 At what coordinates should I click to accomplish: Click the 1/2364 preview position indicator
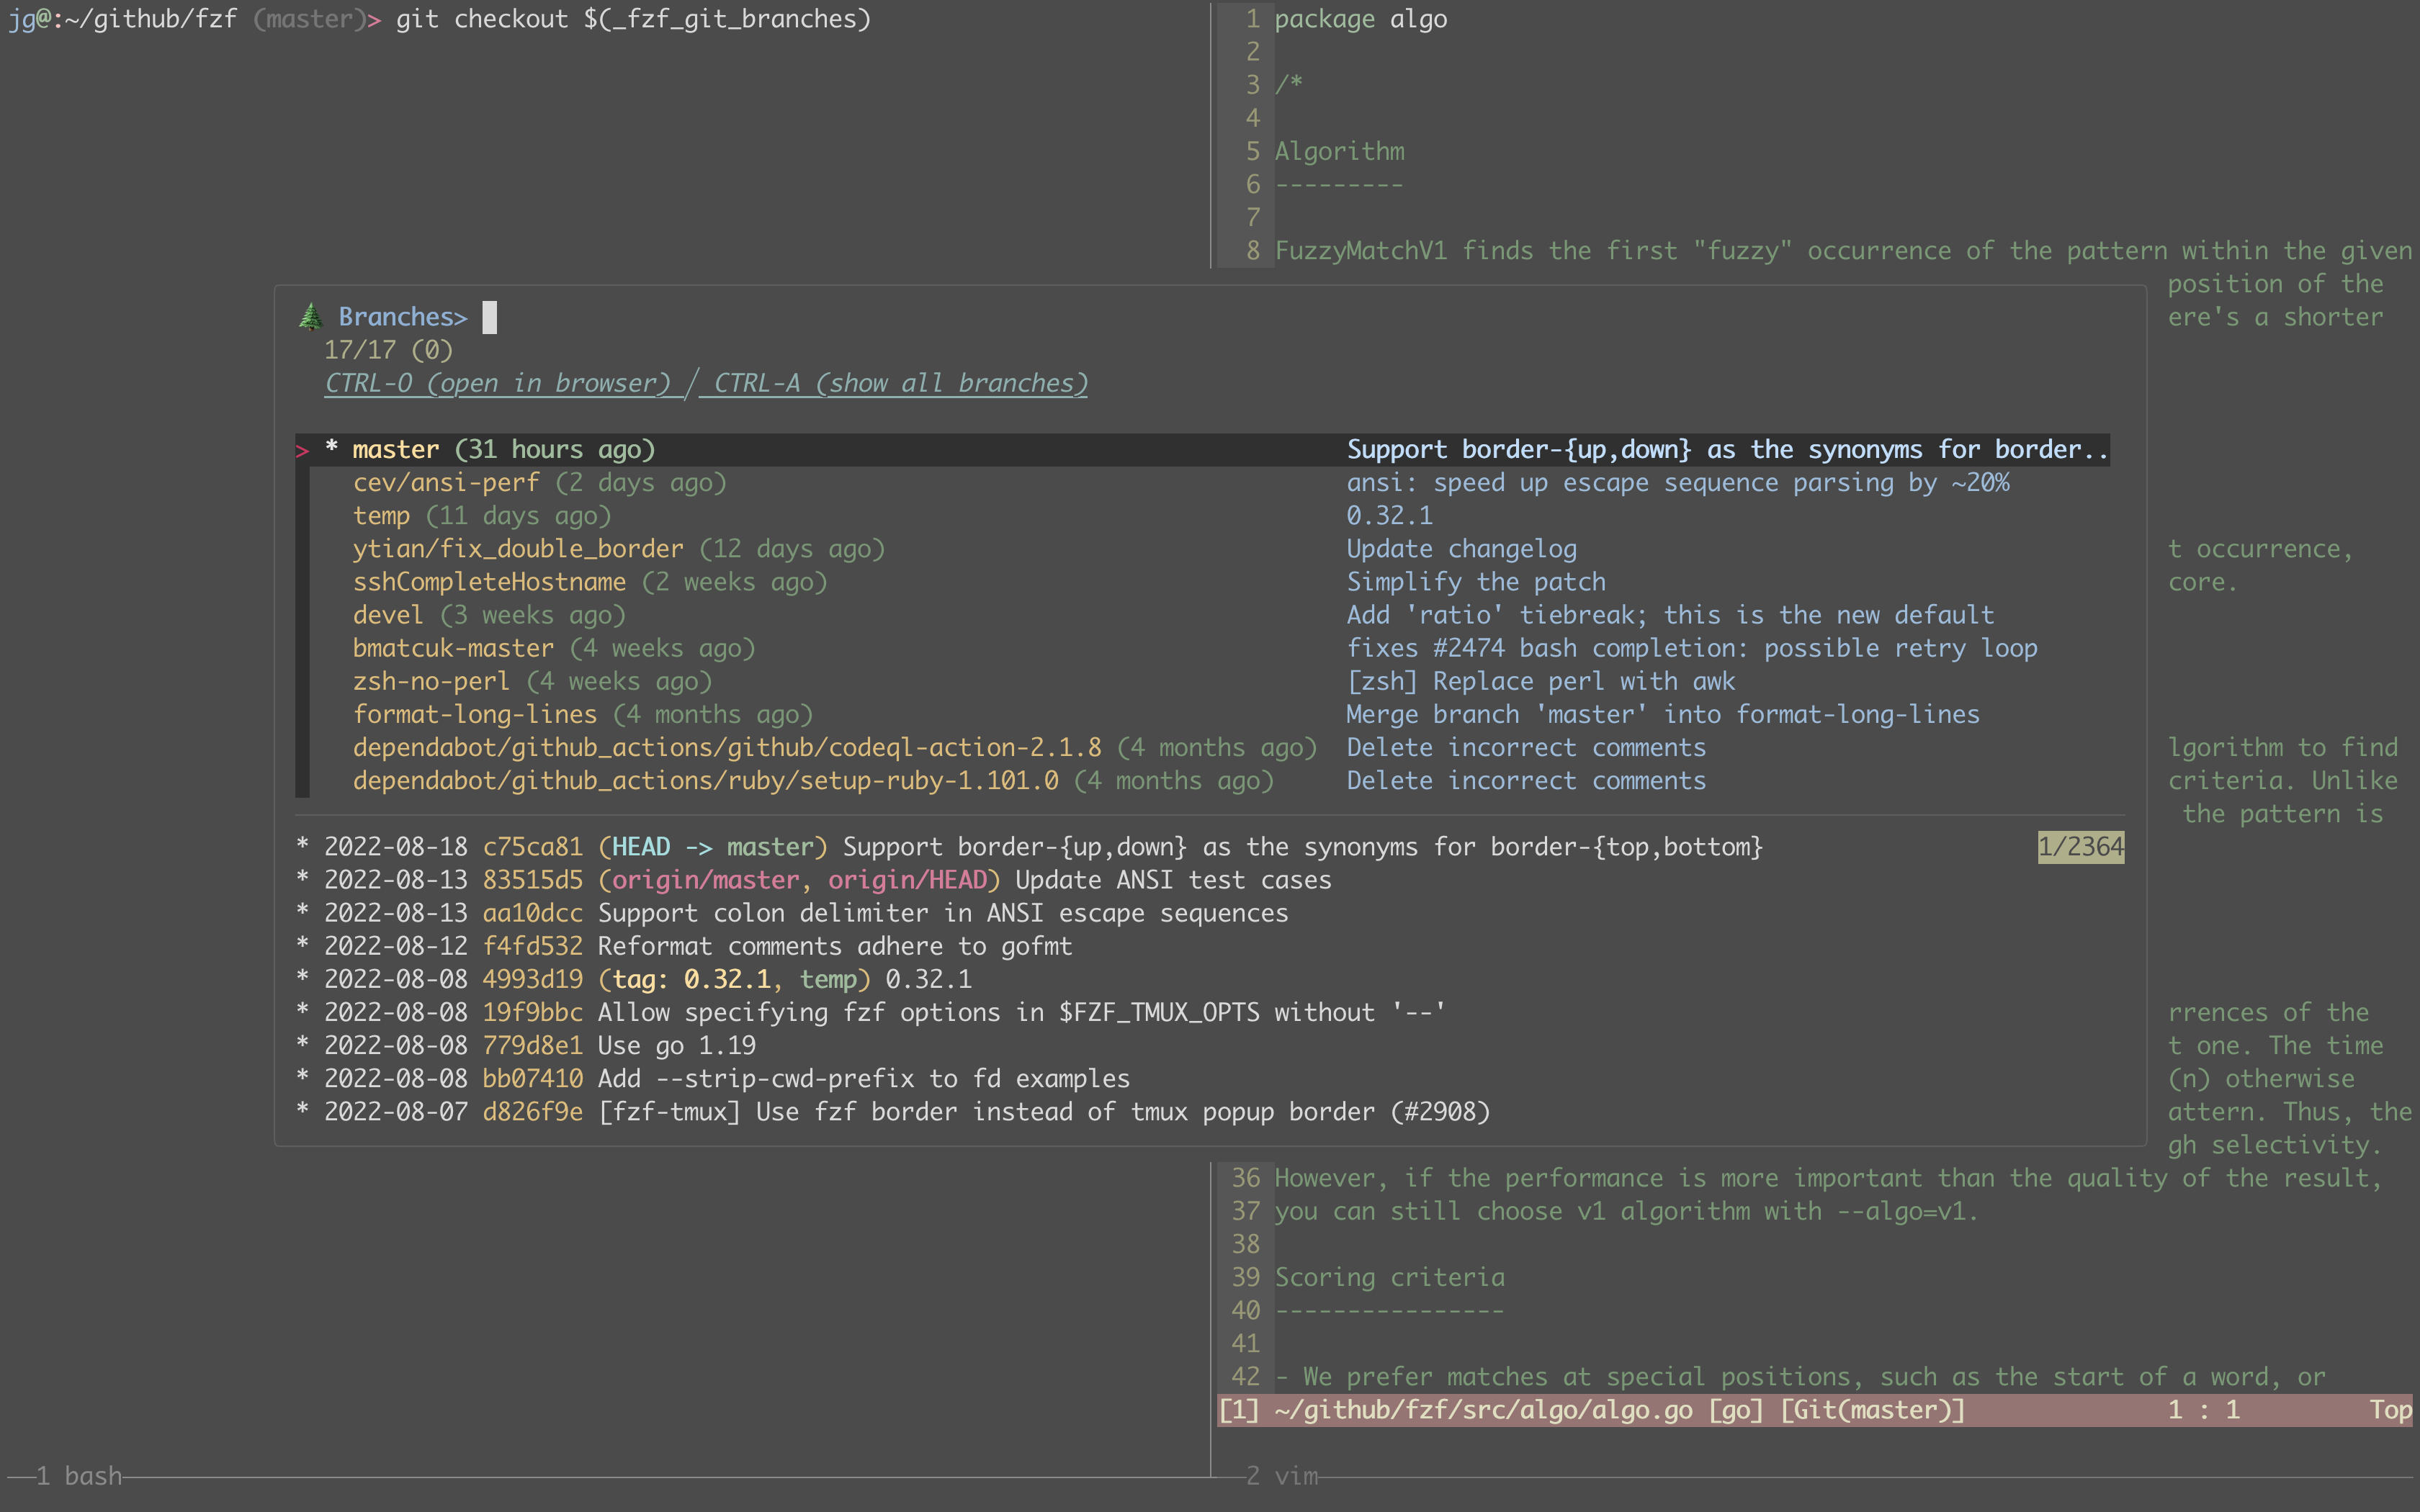point(2080,847)
